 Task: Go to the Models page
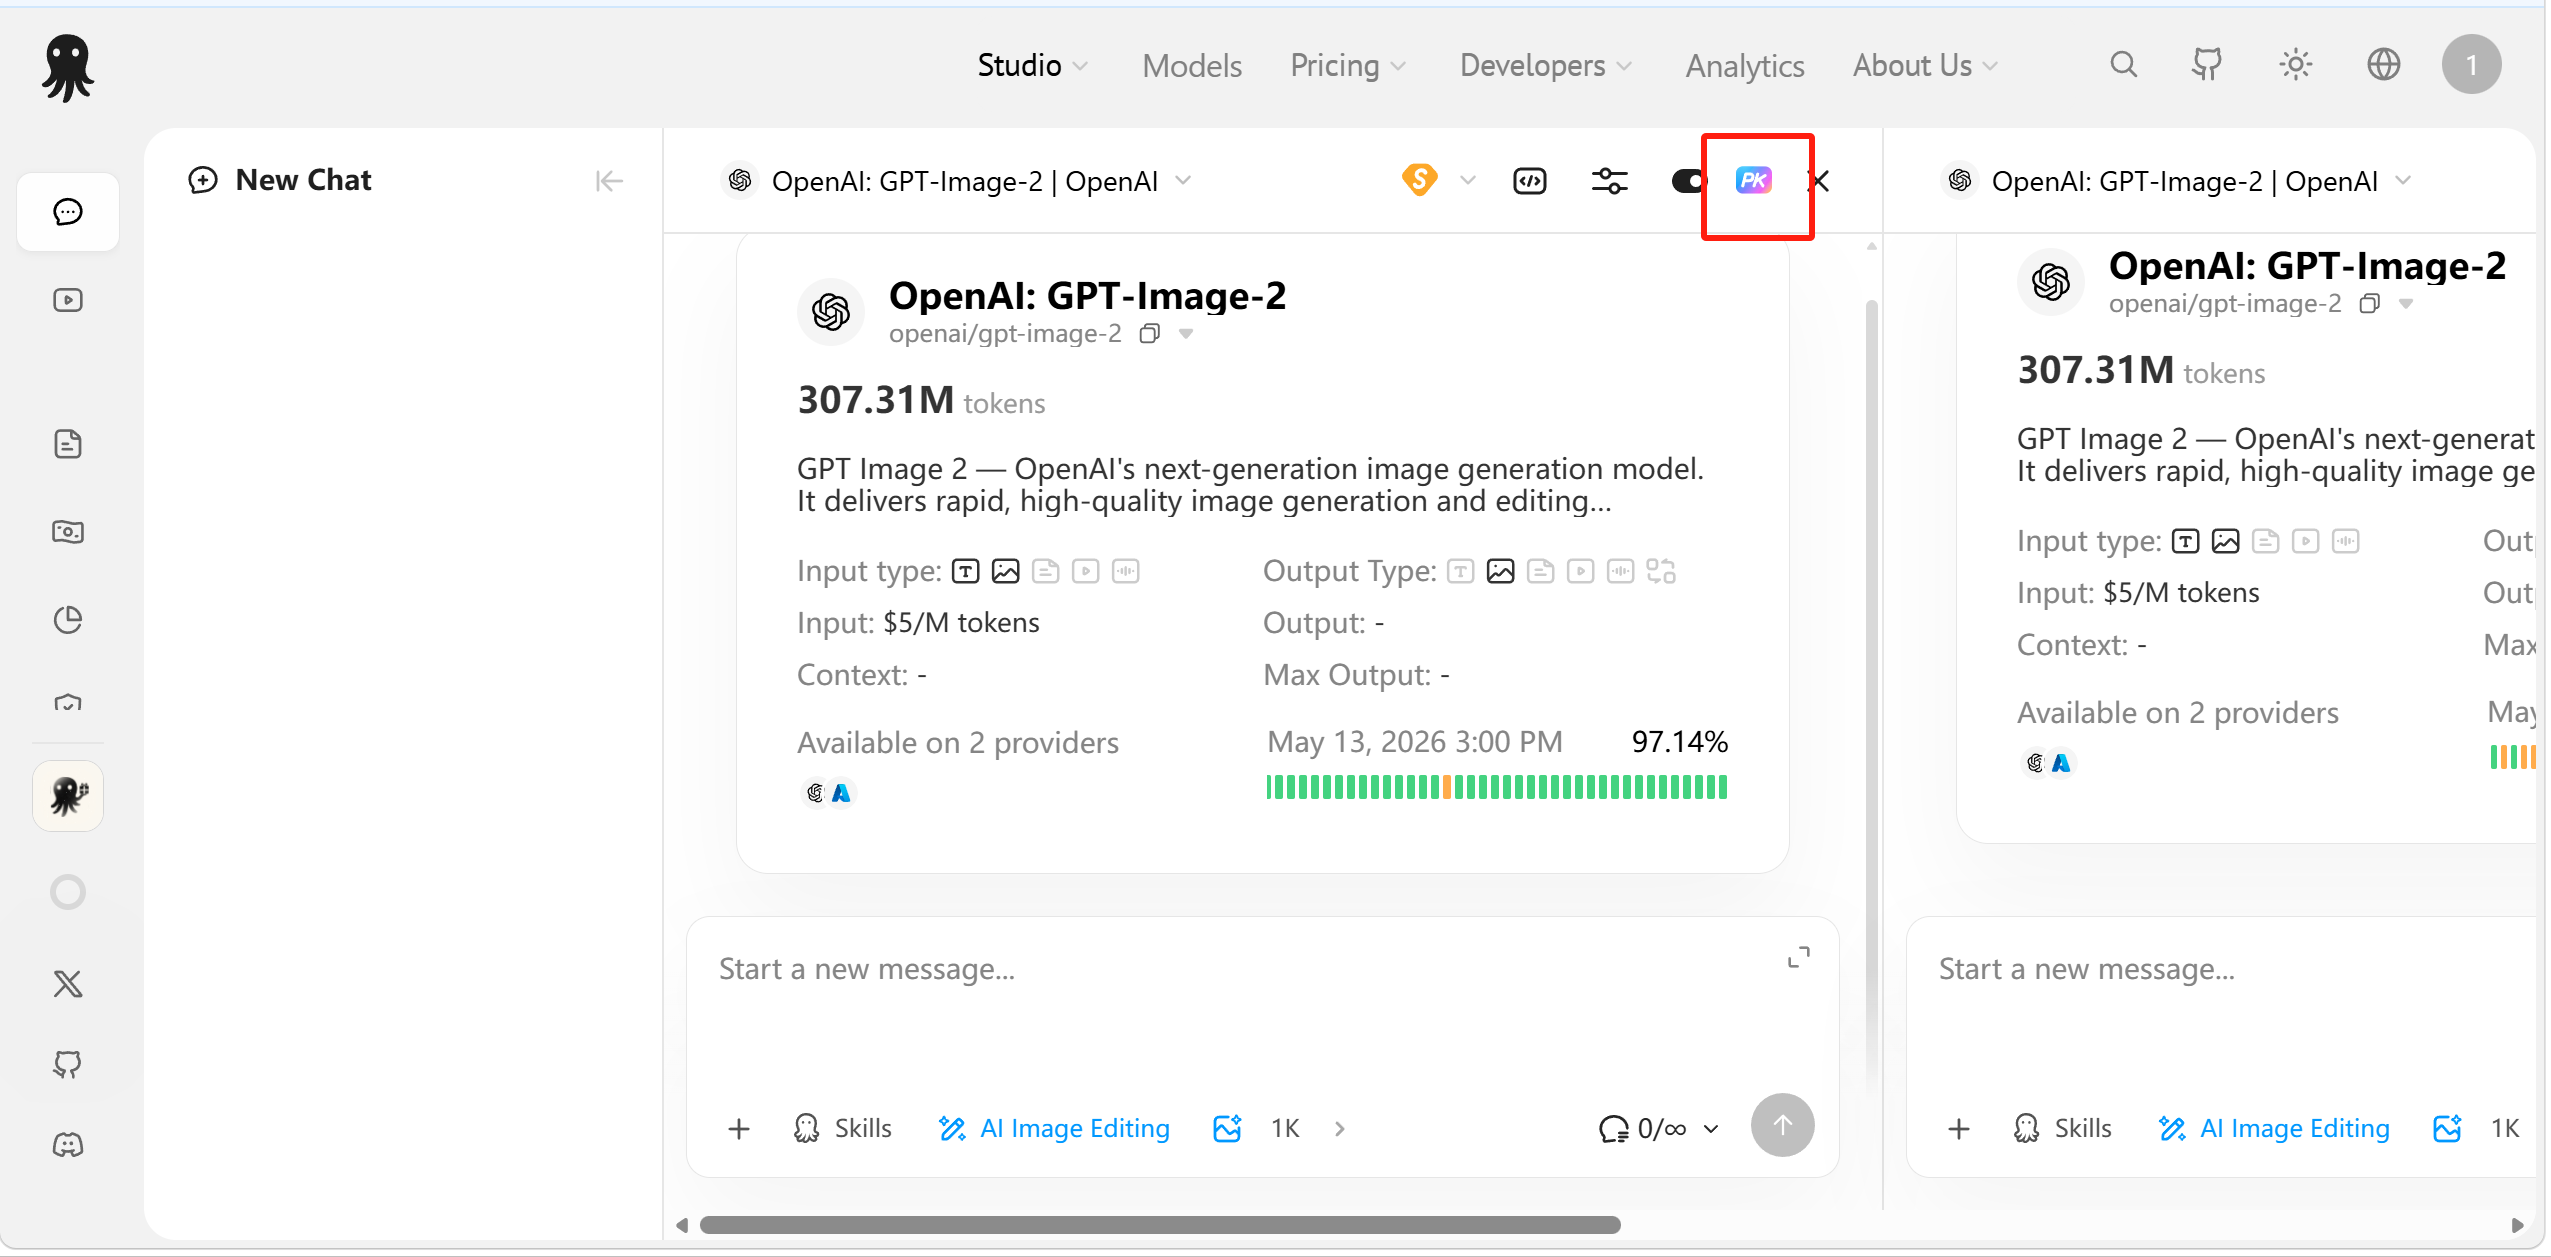pyautogui.click(x=1192, y=66)
